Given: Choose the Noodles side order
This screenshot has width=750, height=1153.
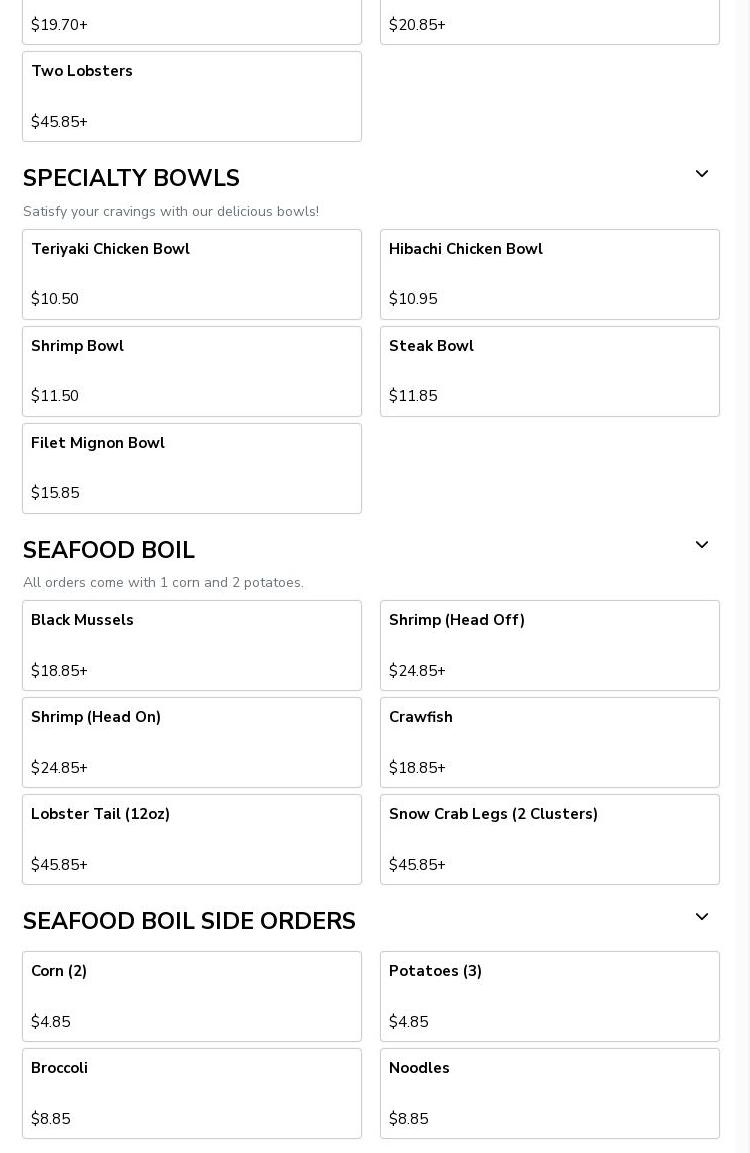Looking at the screenshot, I should tap(550, 1093).
